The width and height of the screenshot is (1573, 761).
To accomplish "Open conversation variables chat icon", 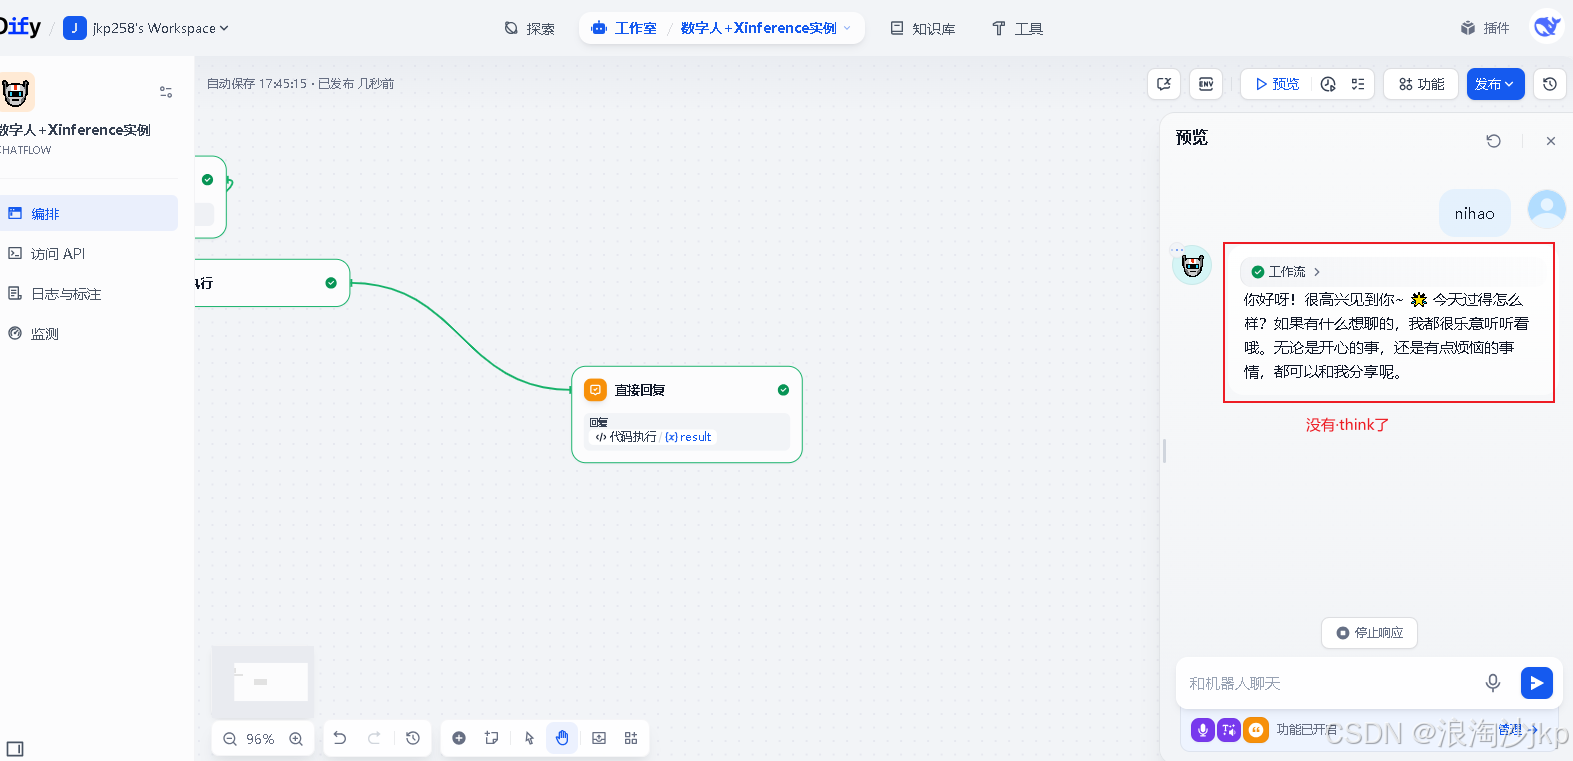I will [x=1164, y=84].
